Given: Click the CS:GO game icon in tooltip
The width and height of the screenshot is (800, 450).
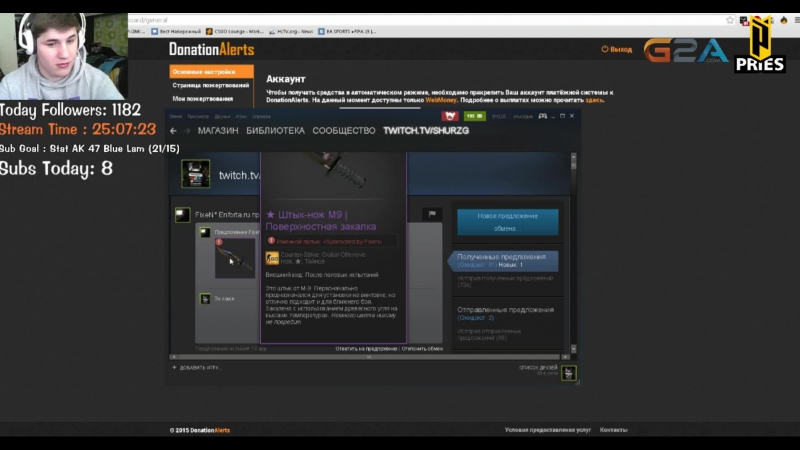Looking at the screenshot, I should tap(272, 258).
